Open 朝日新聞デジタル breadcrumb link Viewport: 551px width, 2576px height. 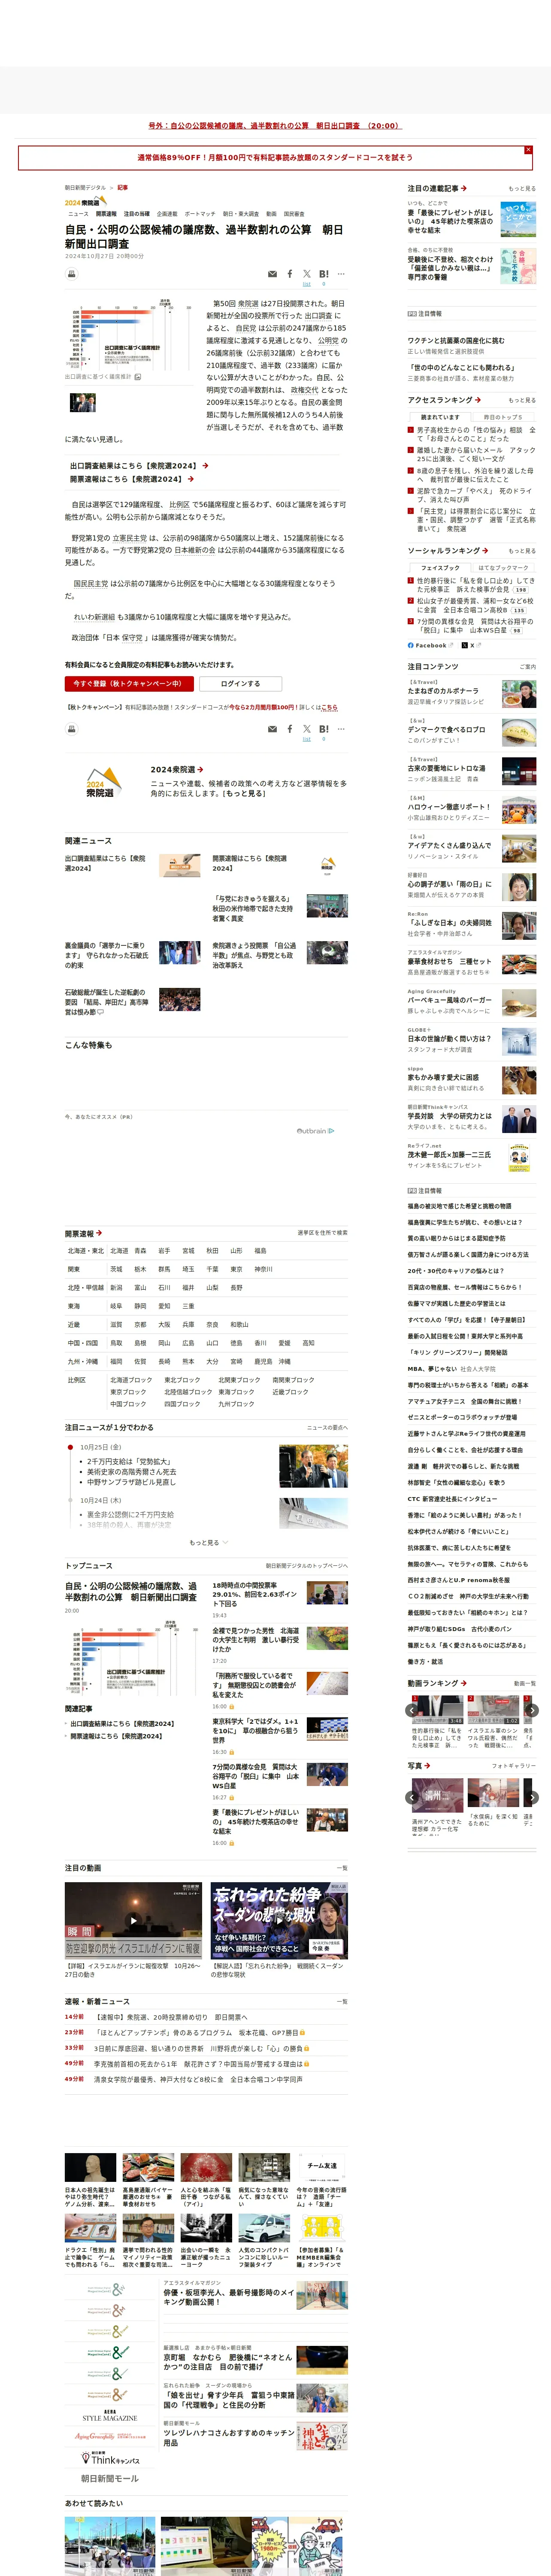coord(85,187)
